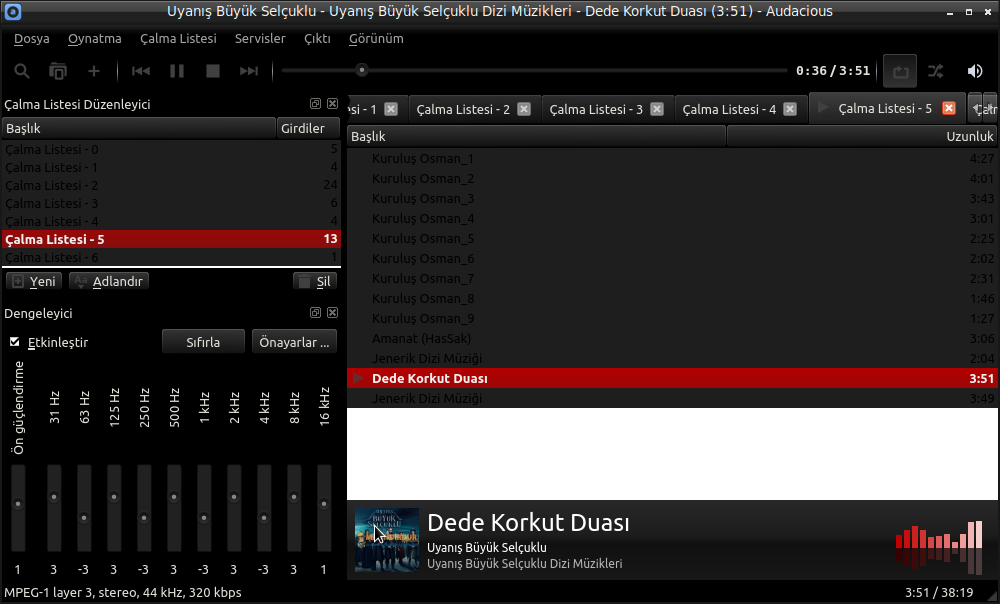Click the Girdiler column header

[x=309, y=128]
